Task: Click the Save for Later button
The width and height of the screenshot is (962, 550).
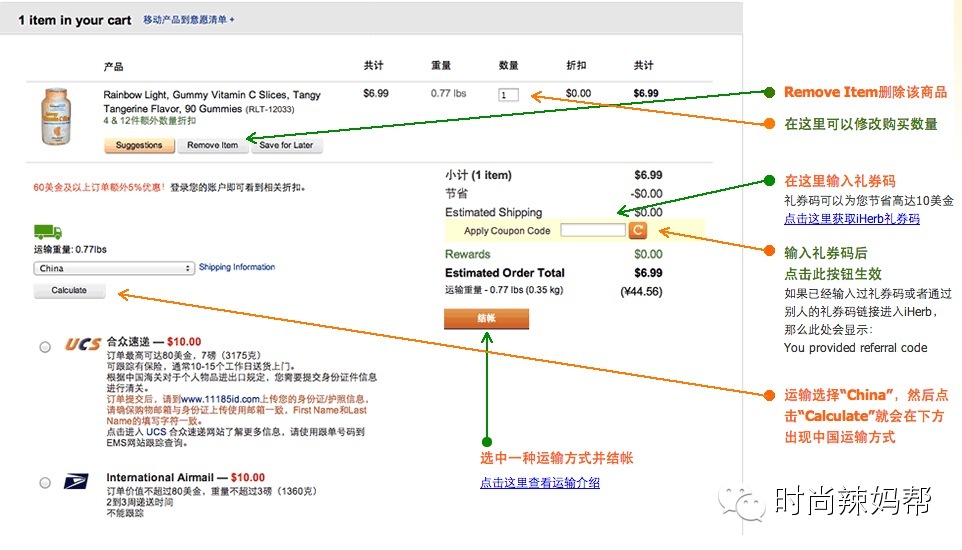Action: pyautogui.click(x=287, y=145)
